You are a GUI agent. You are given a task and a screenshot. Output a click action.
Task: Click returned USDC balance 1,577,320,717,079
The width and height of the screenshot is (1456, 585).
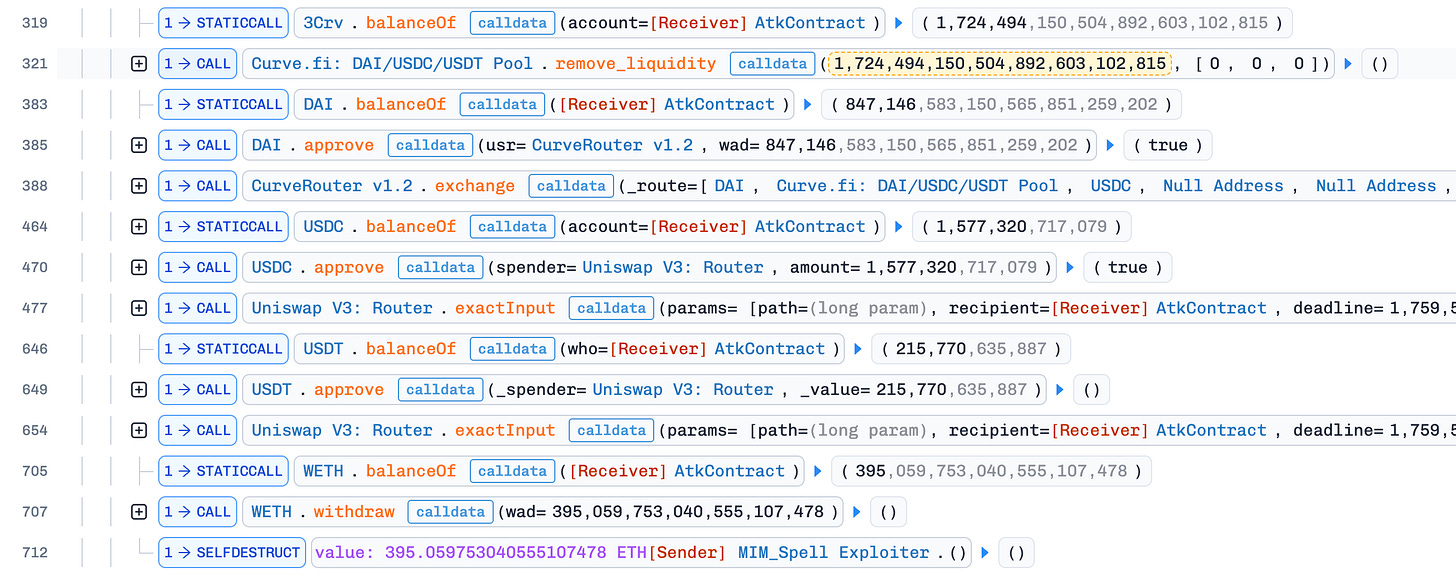tap(1021, 227)
